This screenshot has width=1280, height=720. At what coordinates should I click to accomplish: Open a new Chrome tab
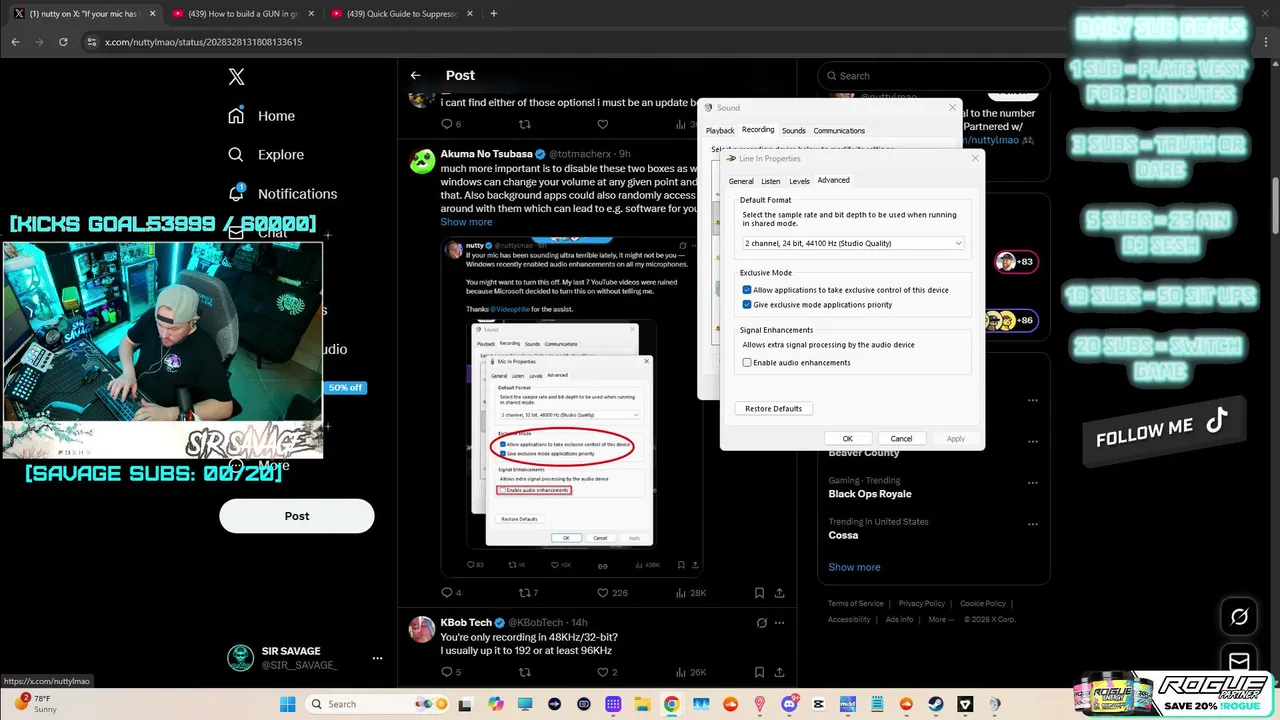tap(494, 14)
